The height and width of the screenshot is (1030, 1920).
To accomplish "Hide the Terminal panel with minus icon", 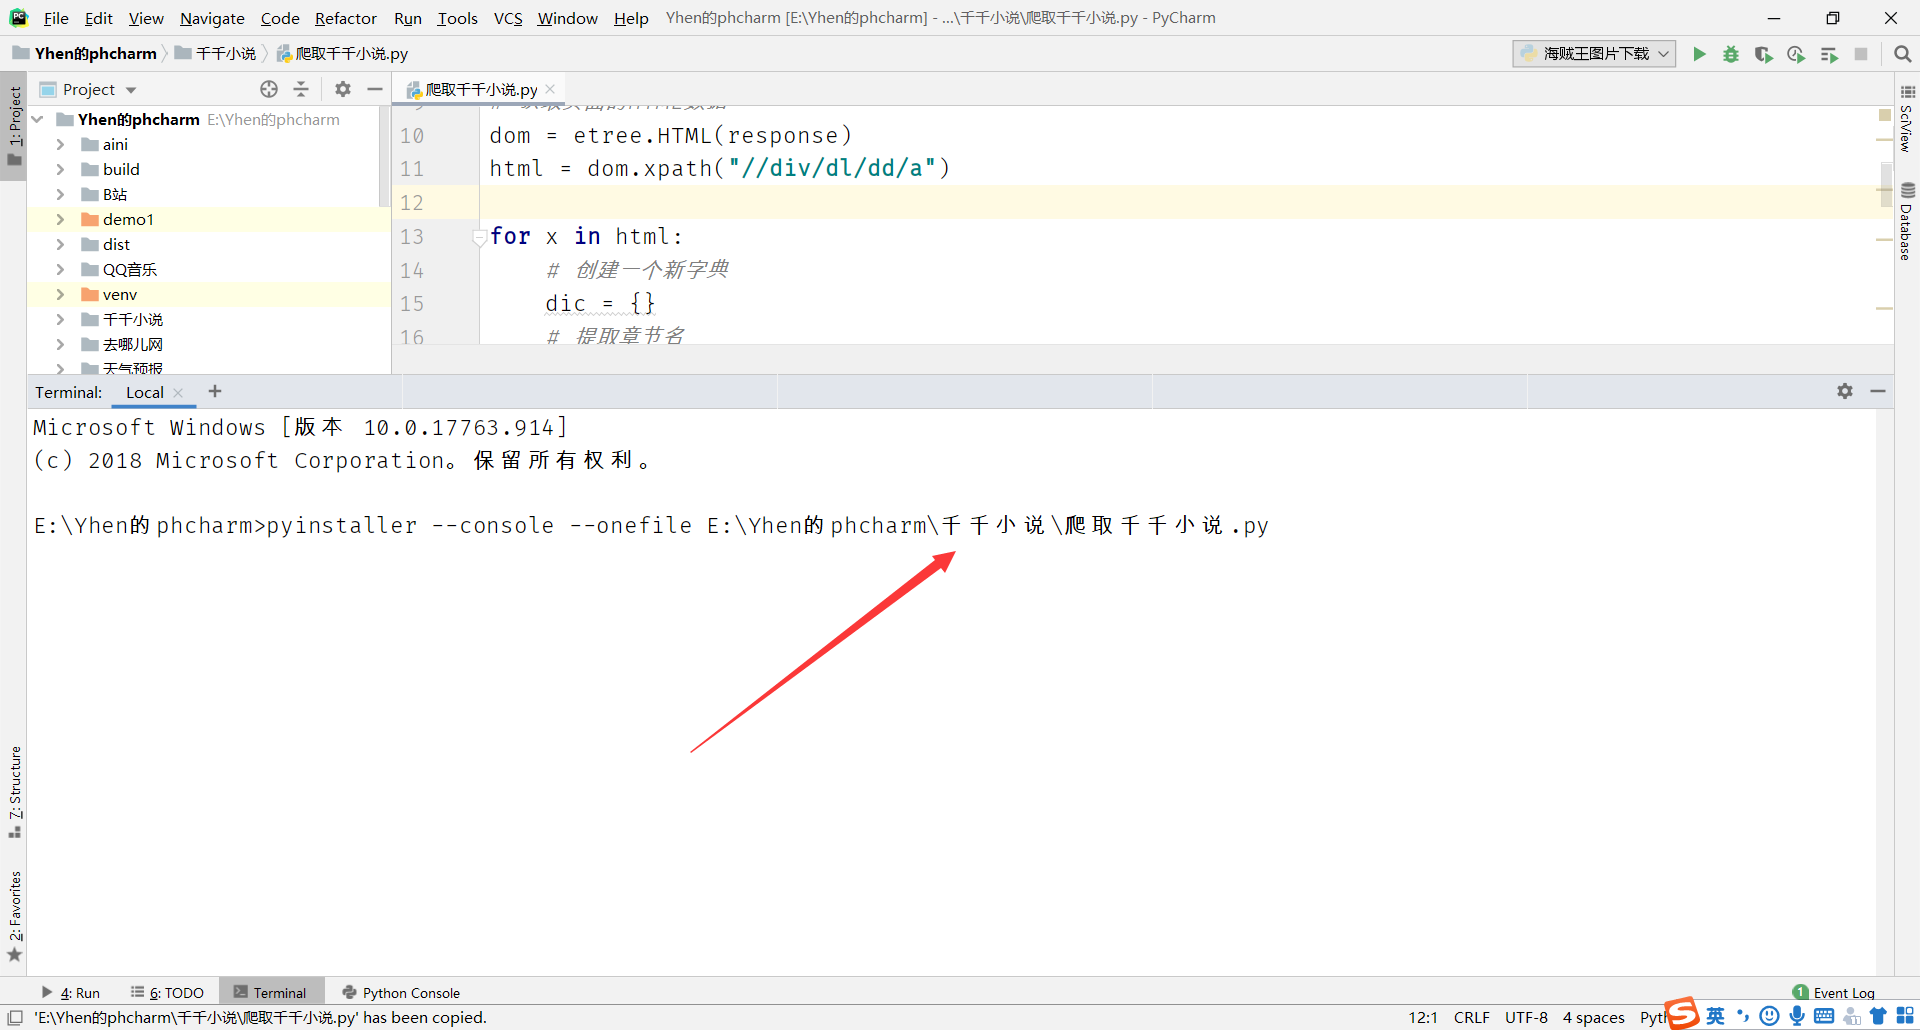I will pyautogui.click(x=1878, y=391).
